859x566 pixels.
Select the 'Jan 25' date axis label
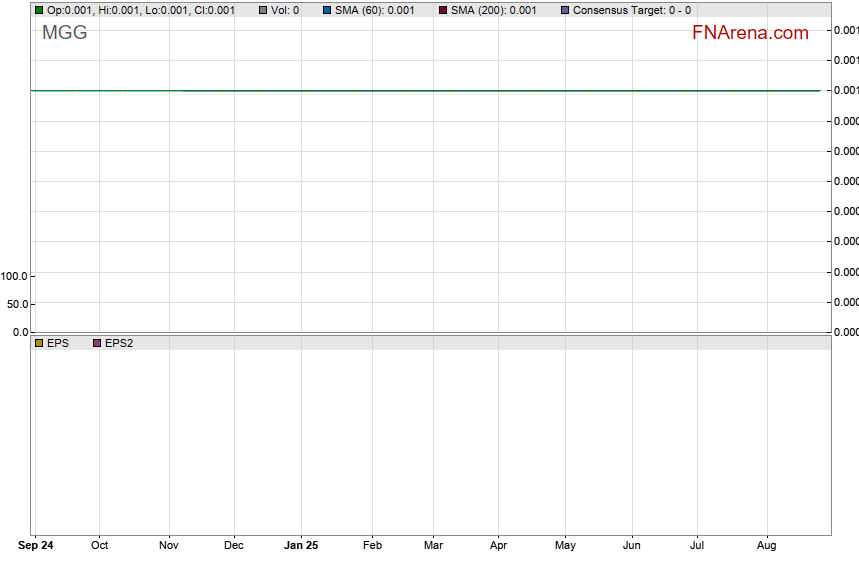click(301, 546)
